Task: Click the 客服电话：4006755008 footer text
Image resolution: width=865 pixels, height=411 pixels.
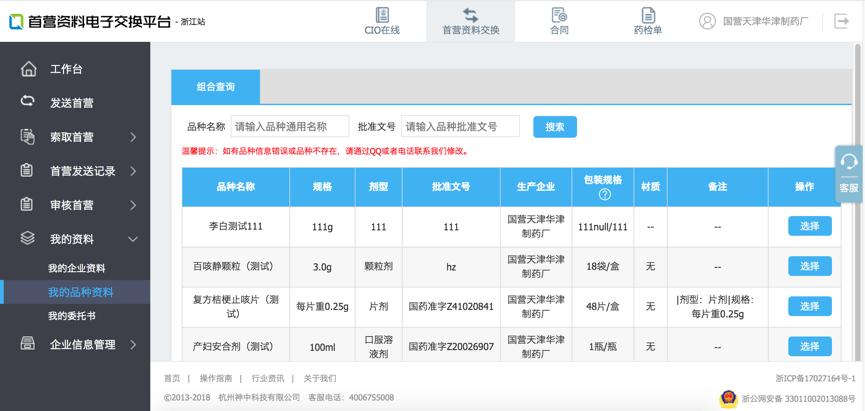Action: (x=351, y=398)
